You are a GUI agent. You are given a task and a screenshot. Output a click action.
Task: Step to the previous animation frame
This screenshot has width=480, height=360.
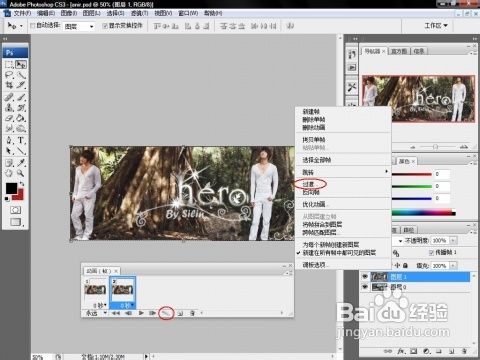pos(128,313)
